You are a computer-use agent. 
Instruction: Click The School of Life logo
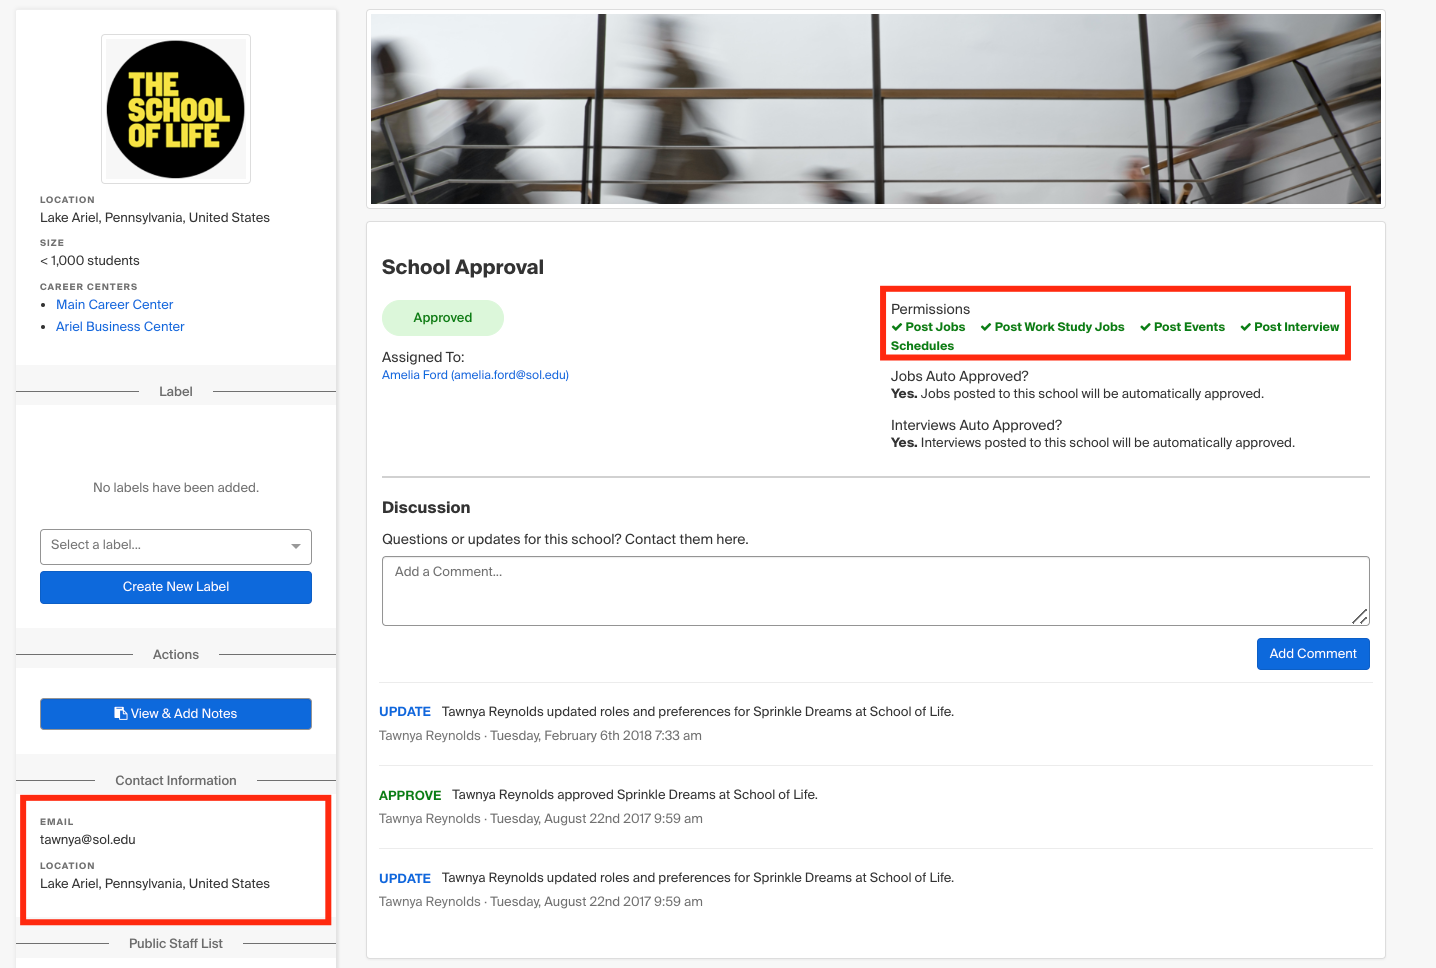click(176, 109)
